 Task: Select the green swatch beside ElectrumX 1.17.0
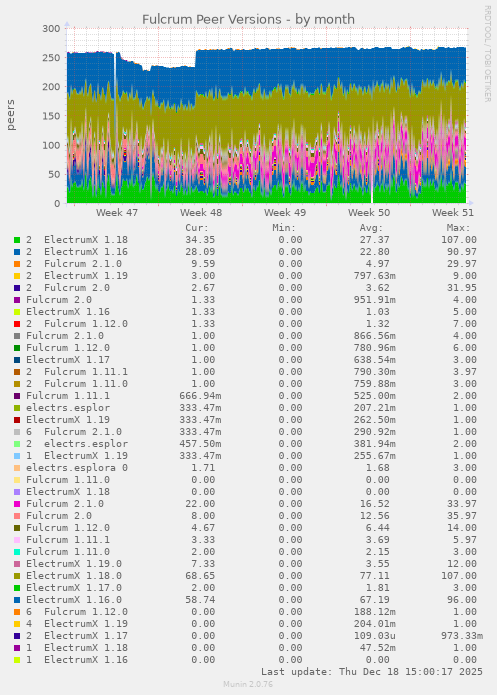17,588
